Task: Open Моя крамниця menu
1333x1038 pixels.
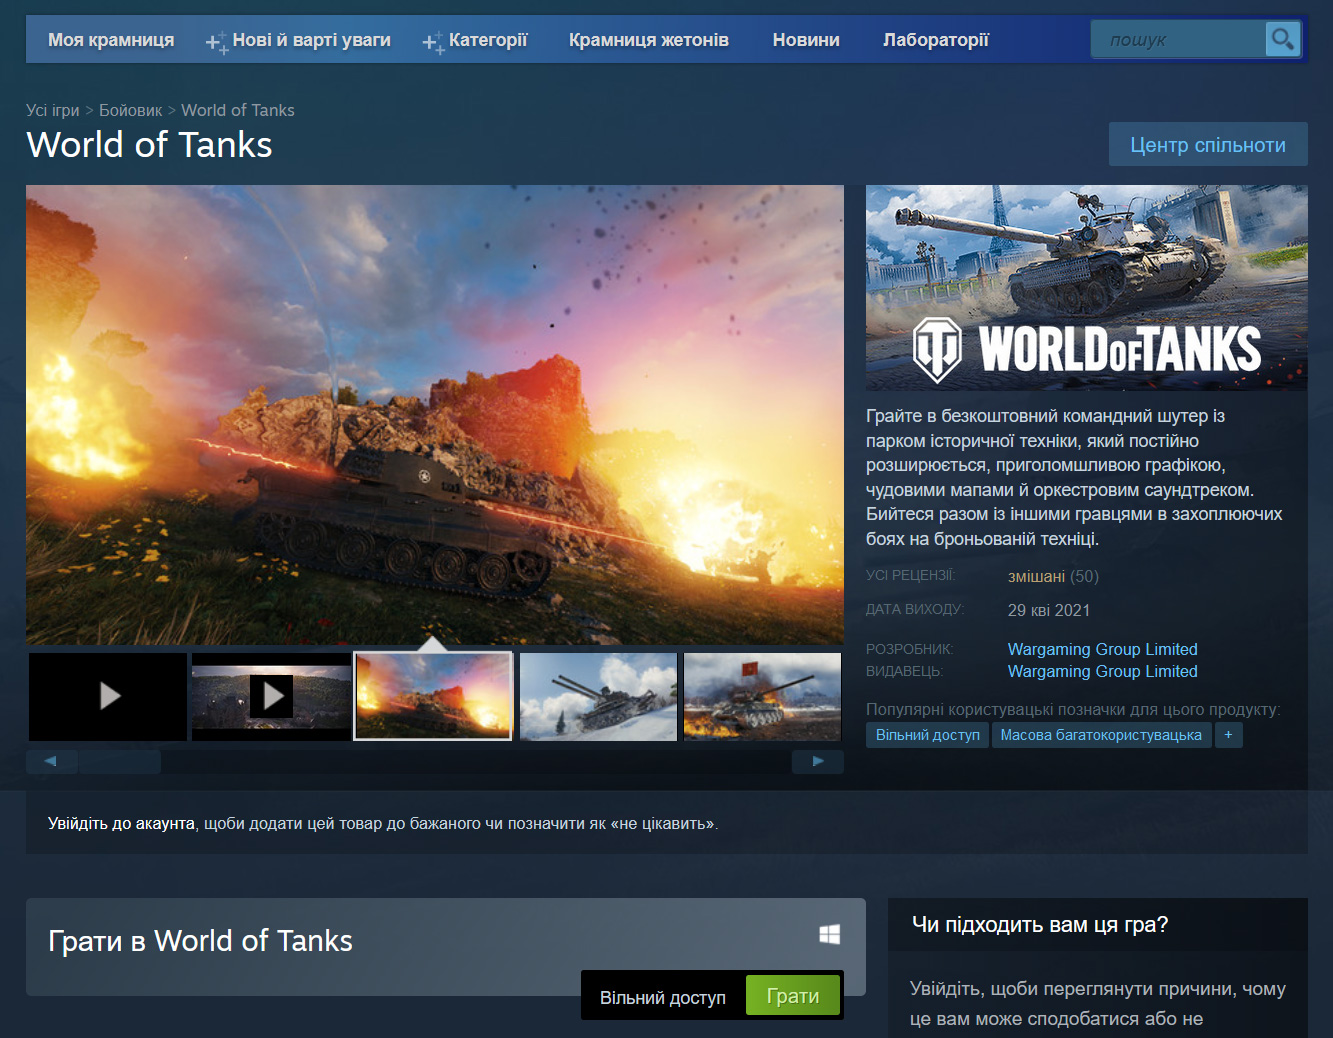Action: (111, 40)
